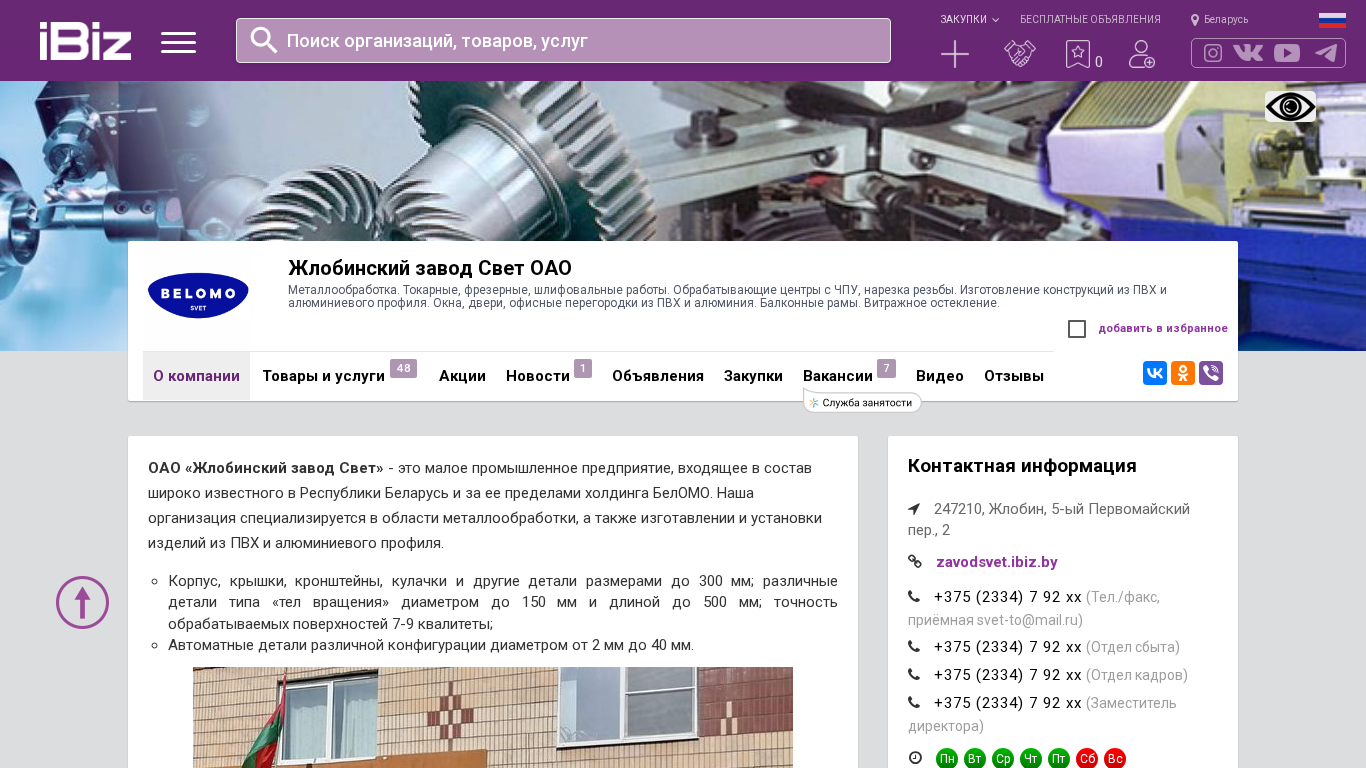Screen dimensions: 1366x768
Task: Click the Вс day-off indicator
Action: pyautogui.click(x=1115, y=759)
